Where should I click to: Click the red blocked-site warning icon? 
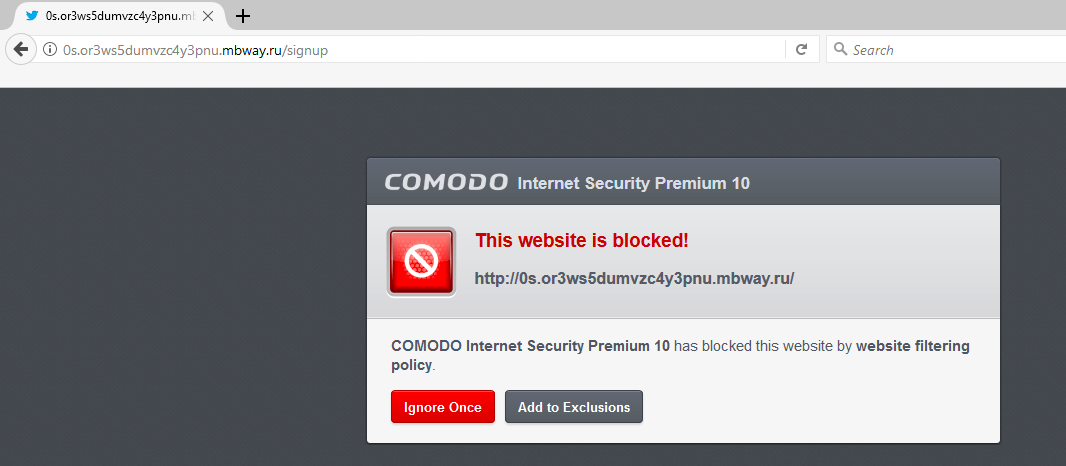[x=421, y=262]
